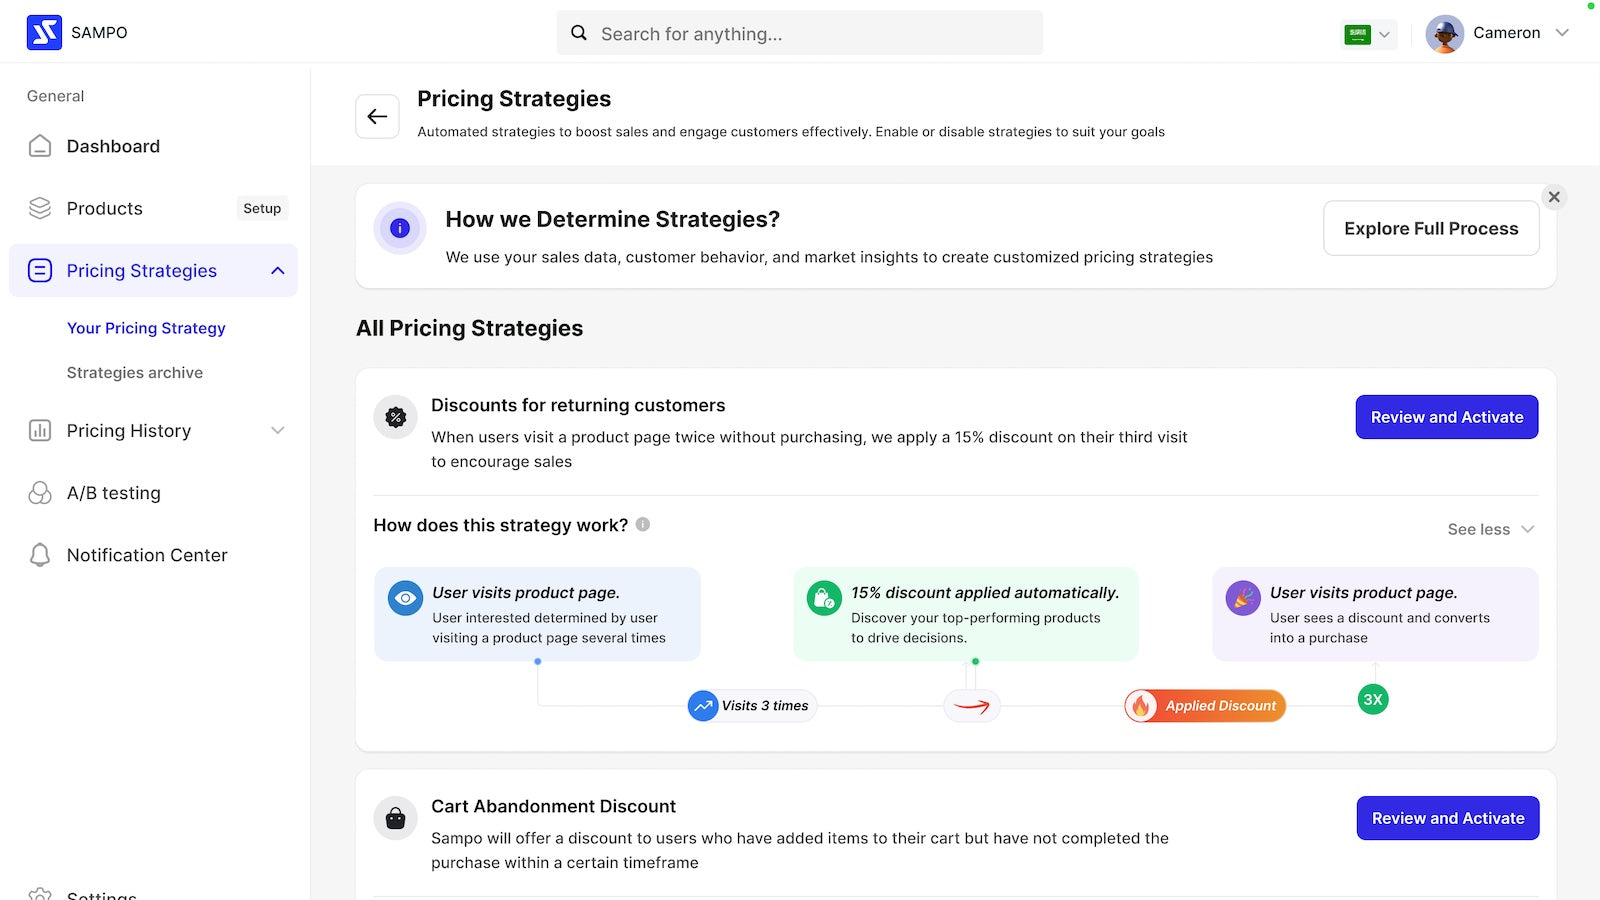Viewport: 1600px width, 900px height.
Task: Select Your Pricing Strategy menu item
Action: [146, 328]
